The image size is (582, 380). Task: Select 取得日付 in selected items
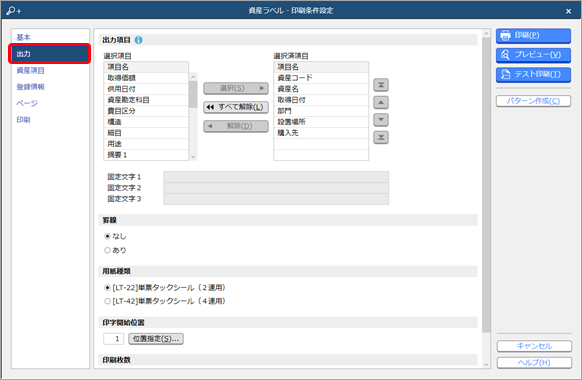[321, 100]
